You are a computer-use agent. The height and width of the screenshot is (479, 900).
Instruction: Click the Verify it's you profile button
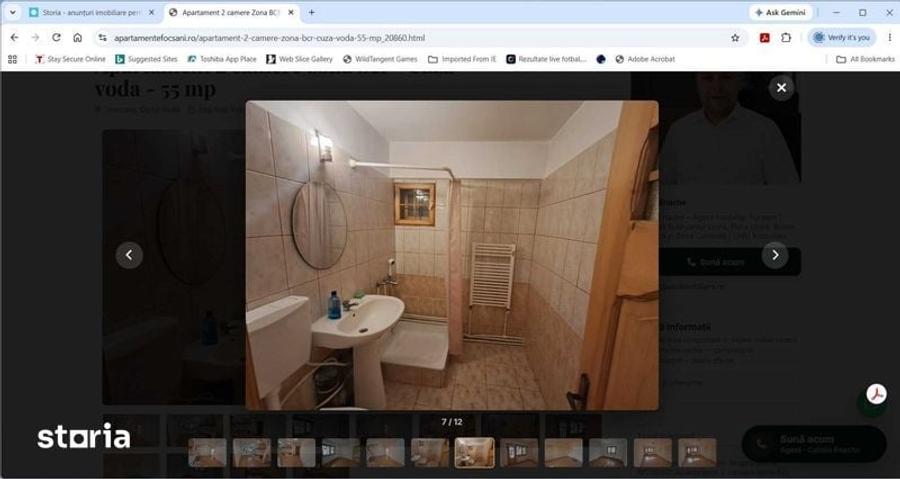[841, 38]
